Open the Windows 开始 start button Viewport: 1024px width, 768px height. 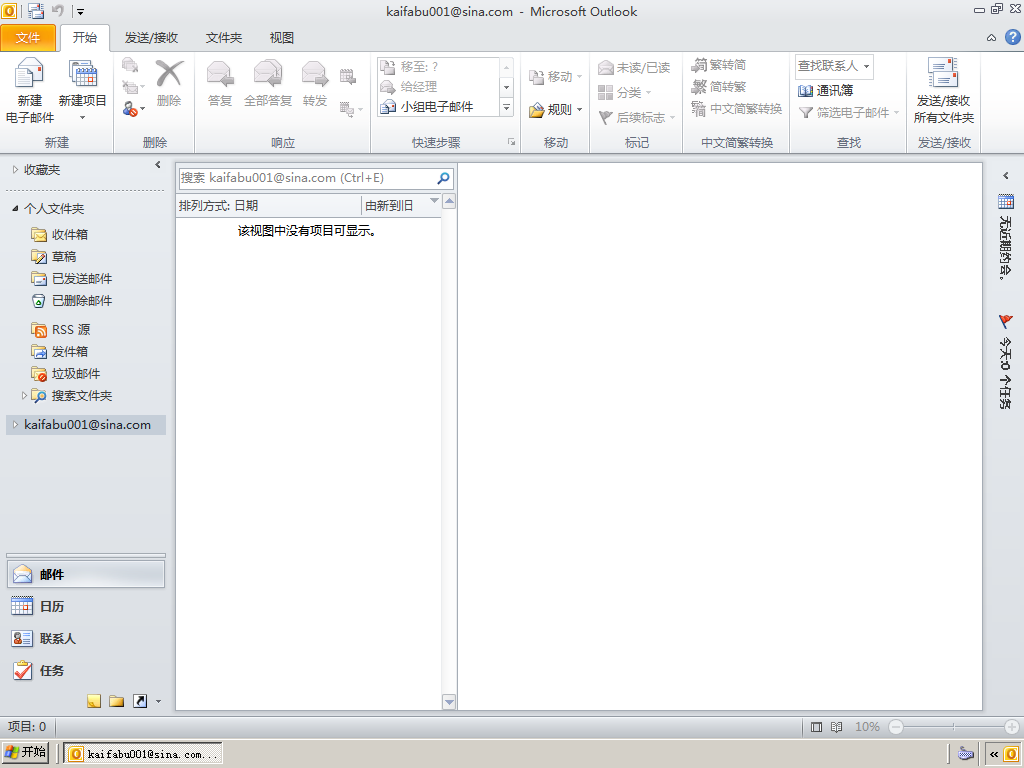click(x=25, y=753)
